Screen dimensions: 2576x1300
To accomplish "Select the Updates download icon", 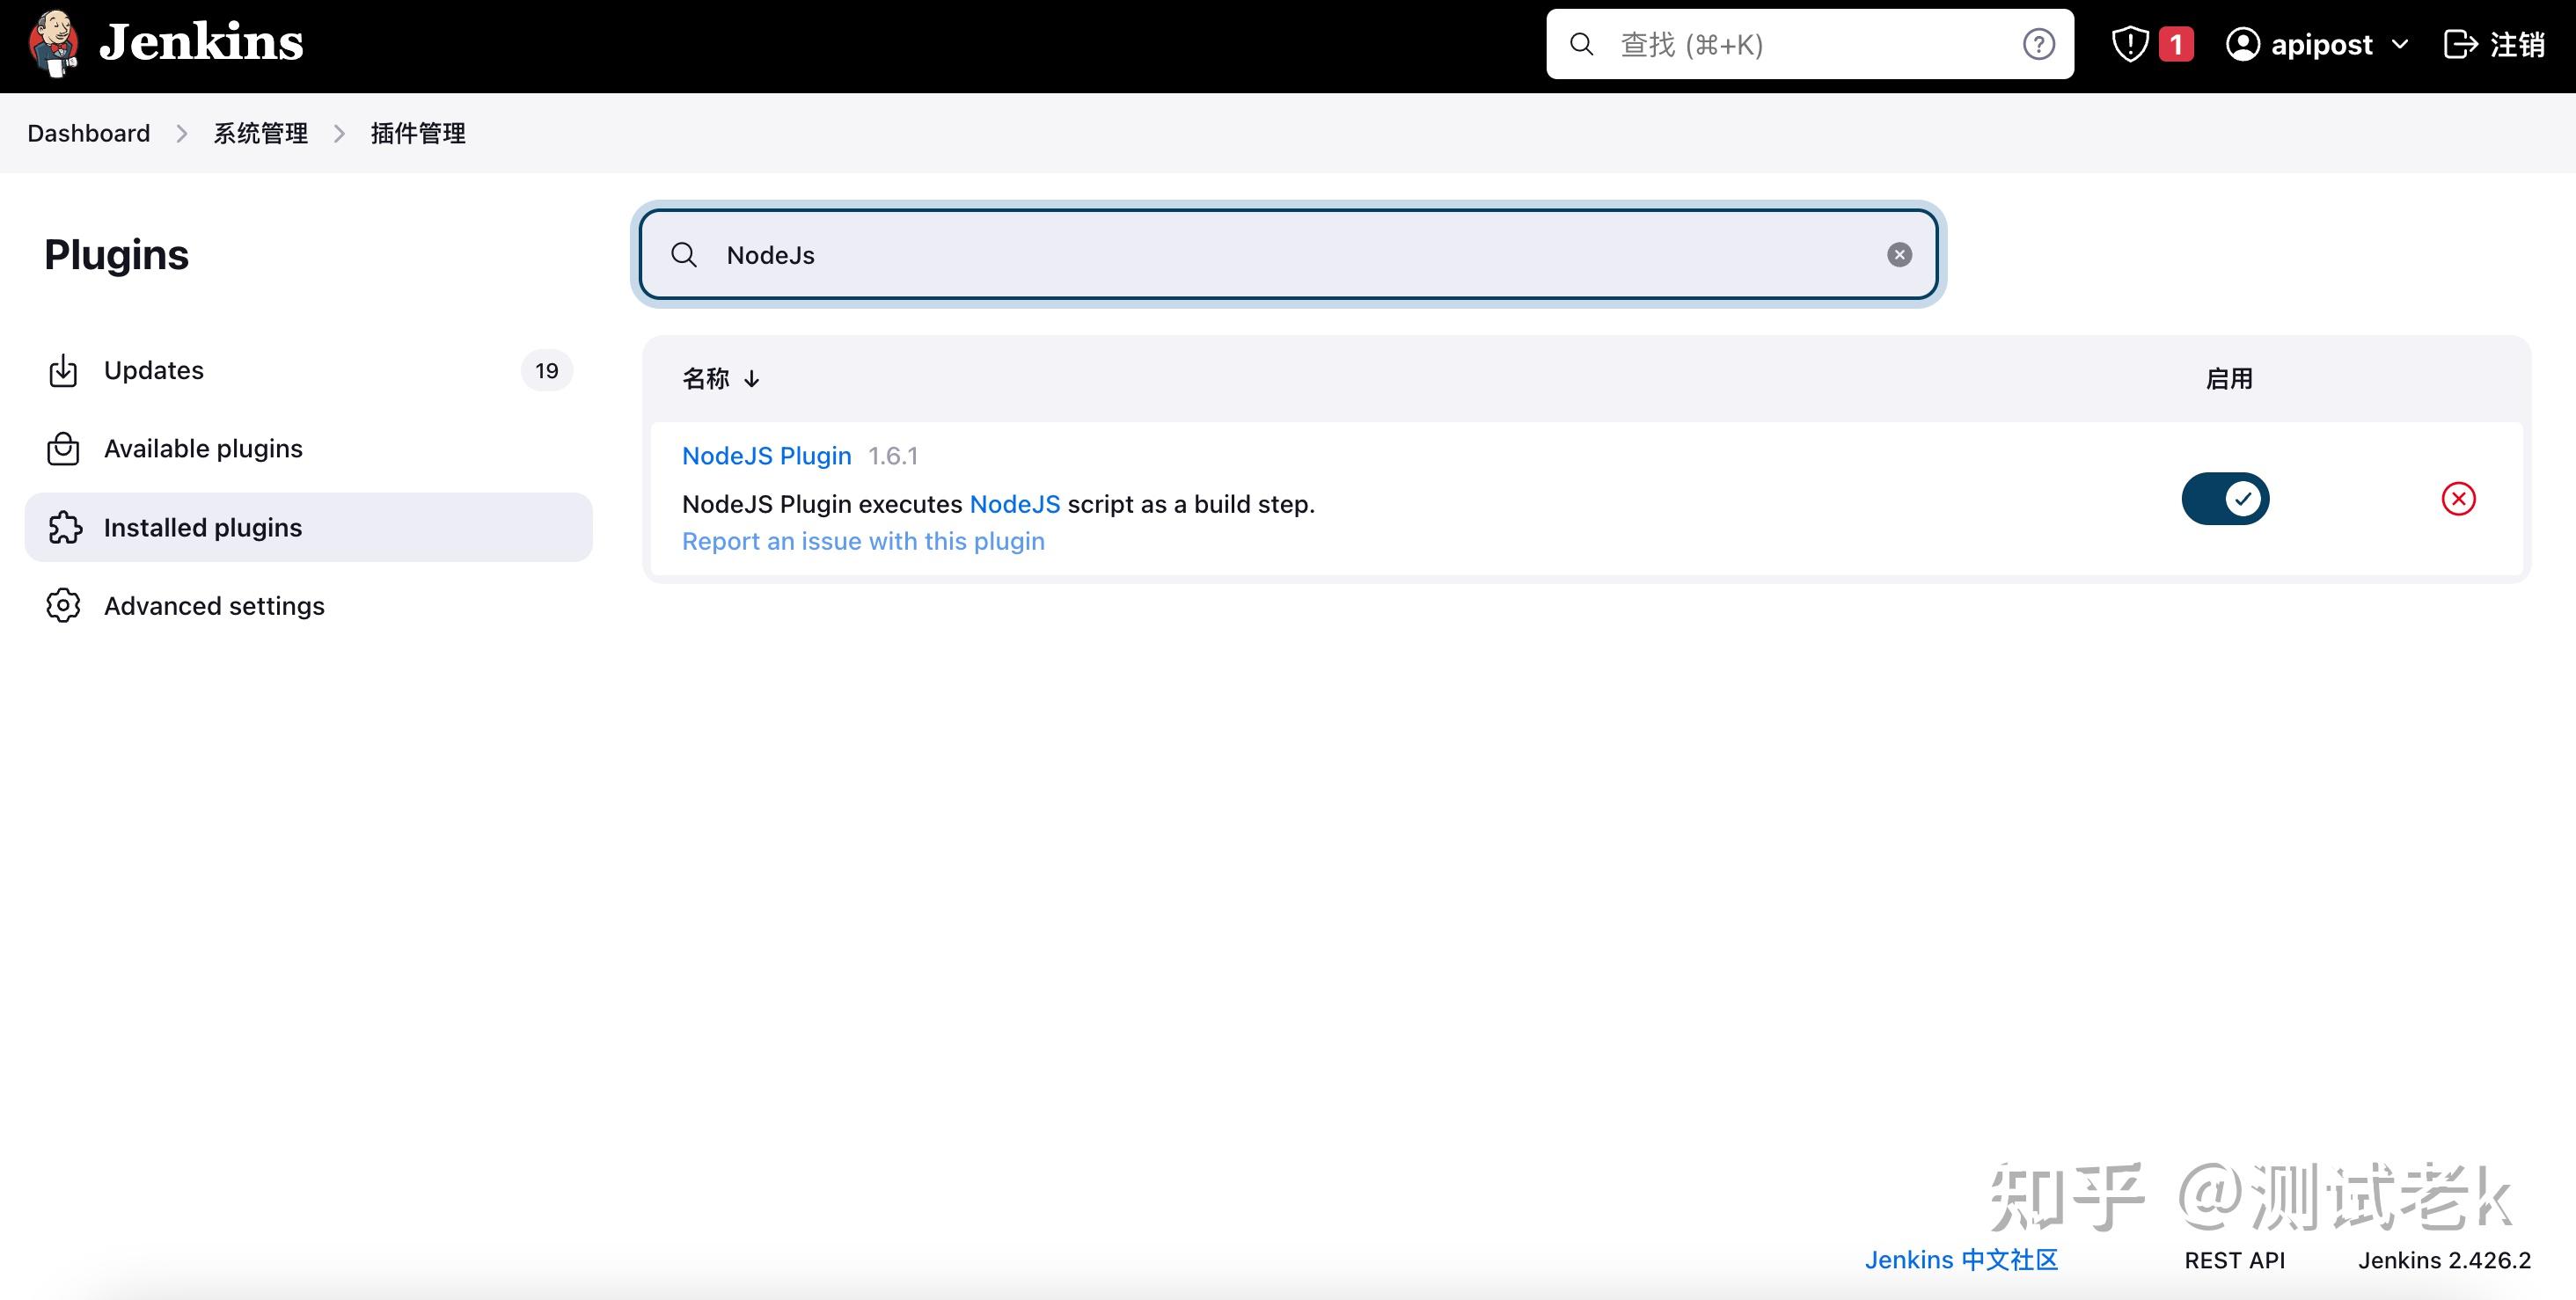I will (63, 369).
